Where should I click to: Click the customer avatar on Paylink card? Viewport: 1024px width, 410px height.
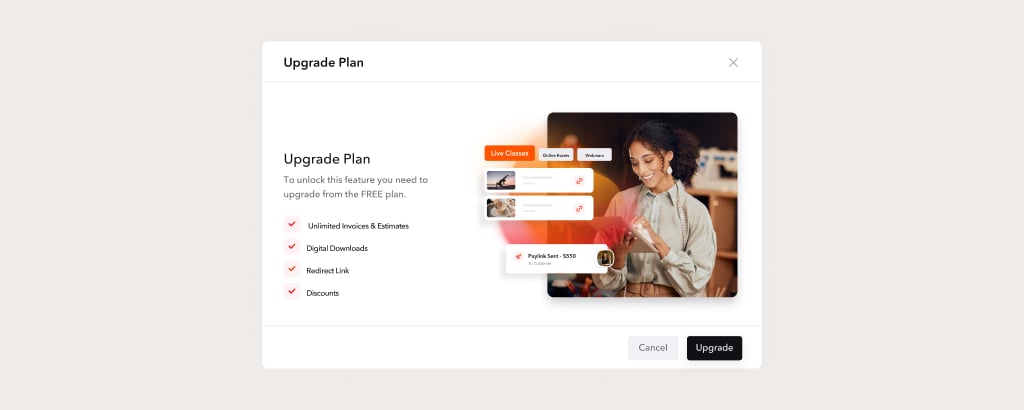pos(605,258)
